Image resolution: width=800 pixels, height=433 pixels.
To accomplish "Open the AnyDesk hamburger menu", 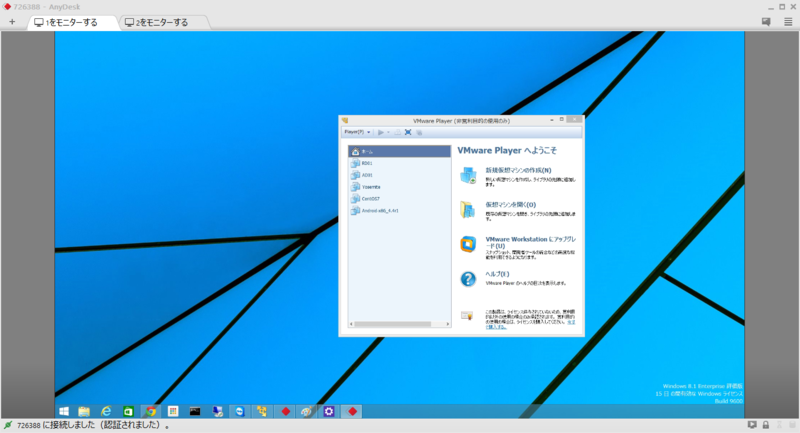I will (x=788, y=22).
